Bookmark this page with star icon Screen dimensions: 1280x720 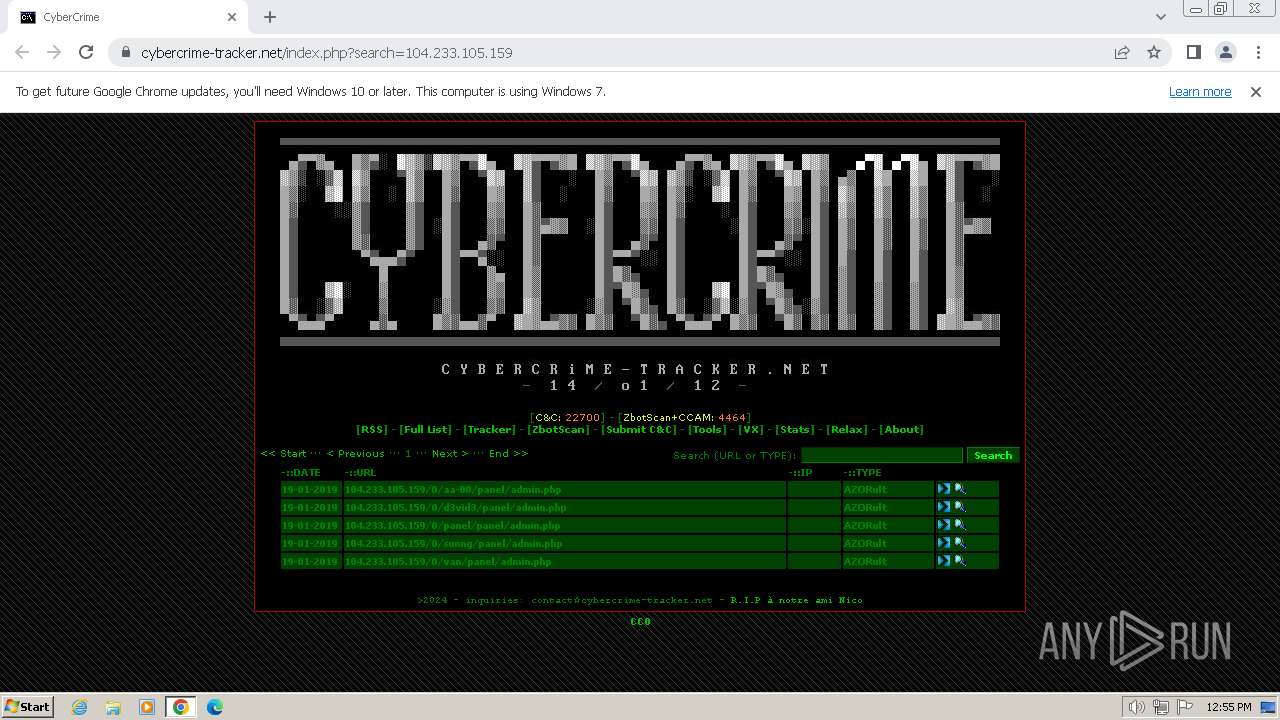coord(1154,52)
